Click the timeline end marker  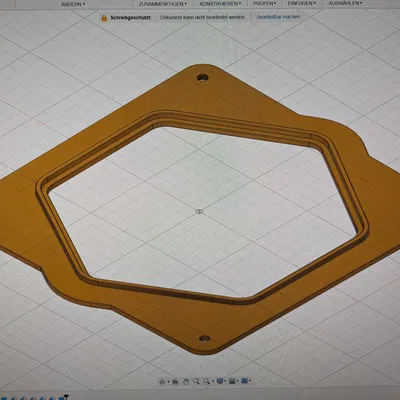[66, 397]
